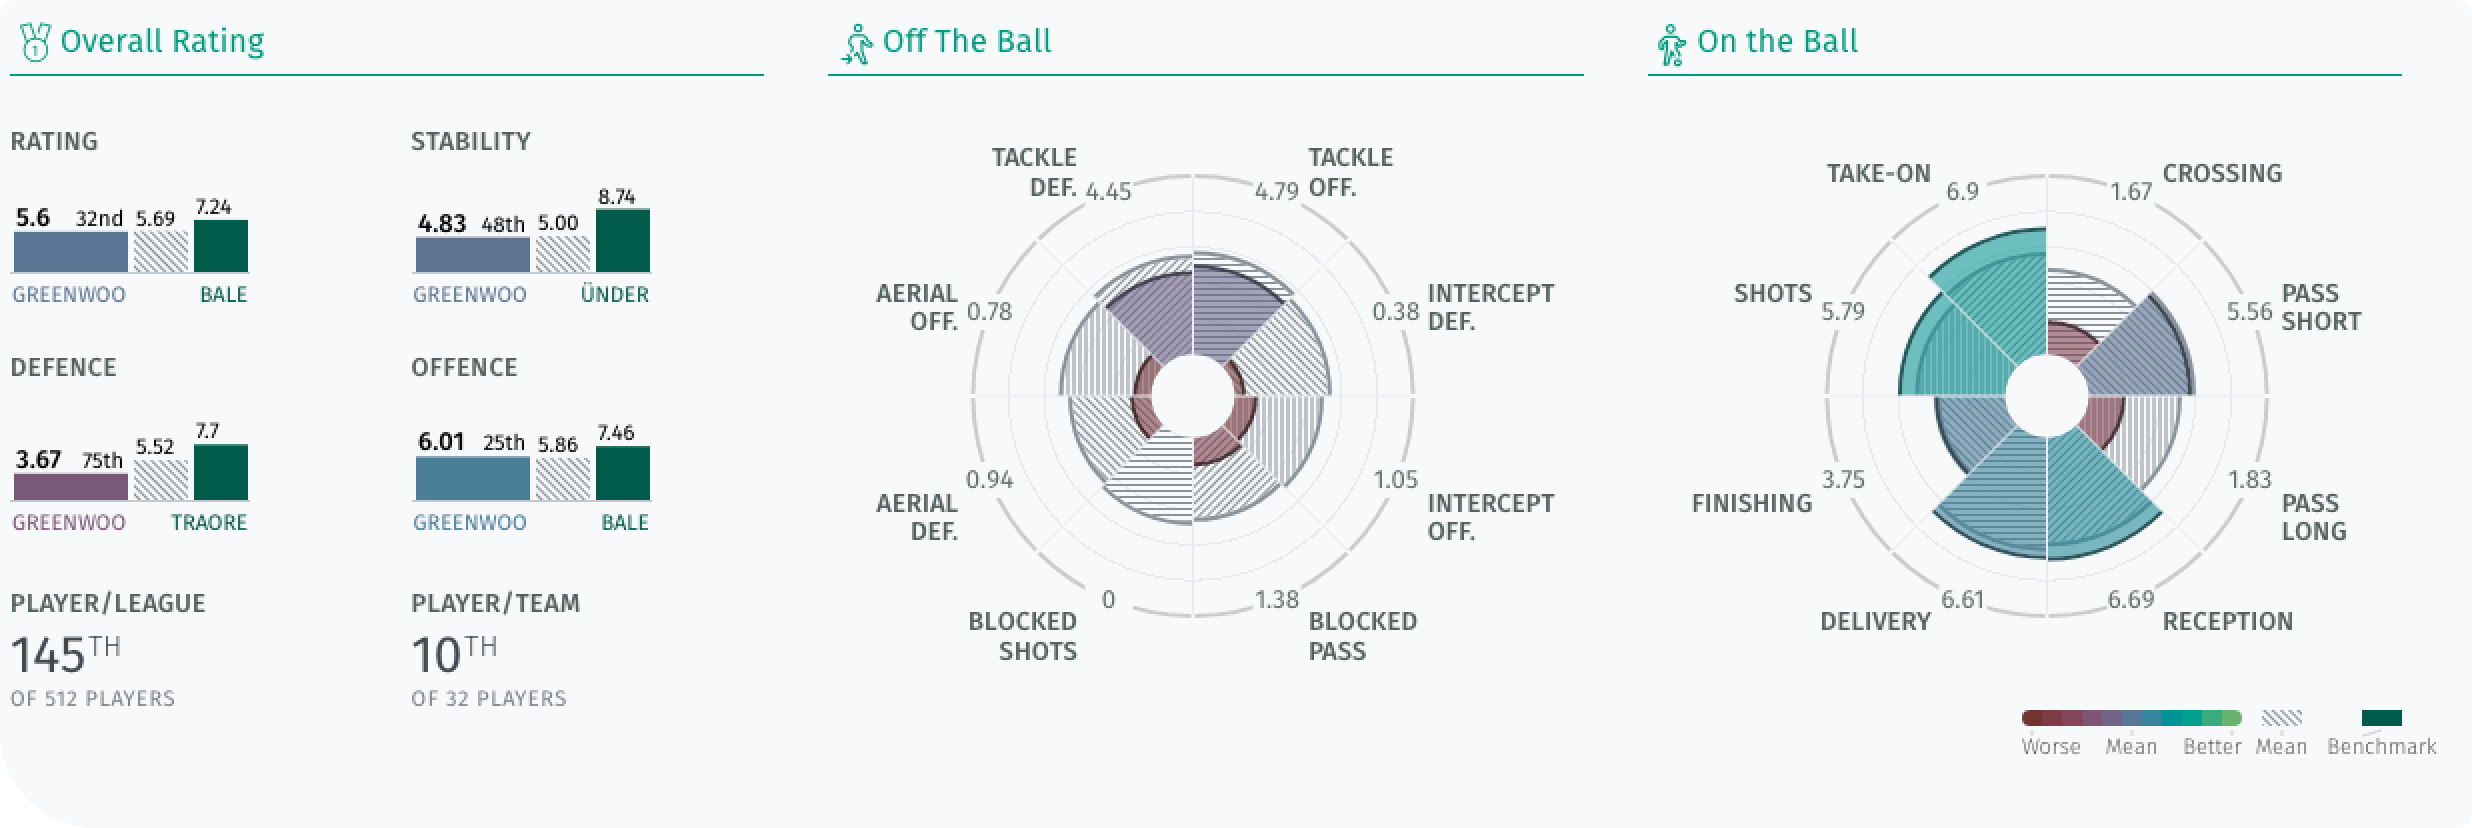This screenshot has height=828, width=2472.
Task: Click the Stability benchmark bar for ÜNDER
Action: click(x=623, y=240)
